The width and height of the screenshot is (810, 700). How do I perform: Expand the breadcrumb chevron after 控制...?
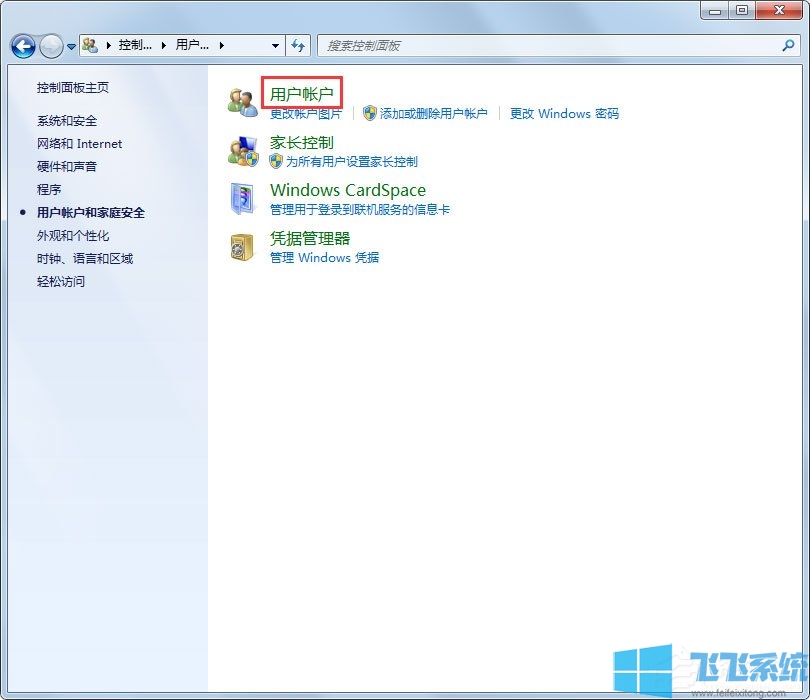(162, 46)
